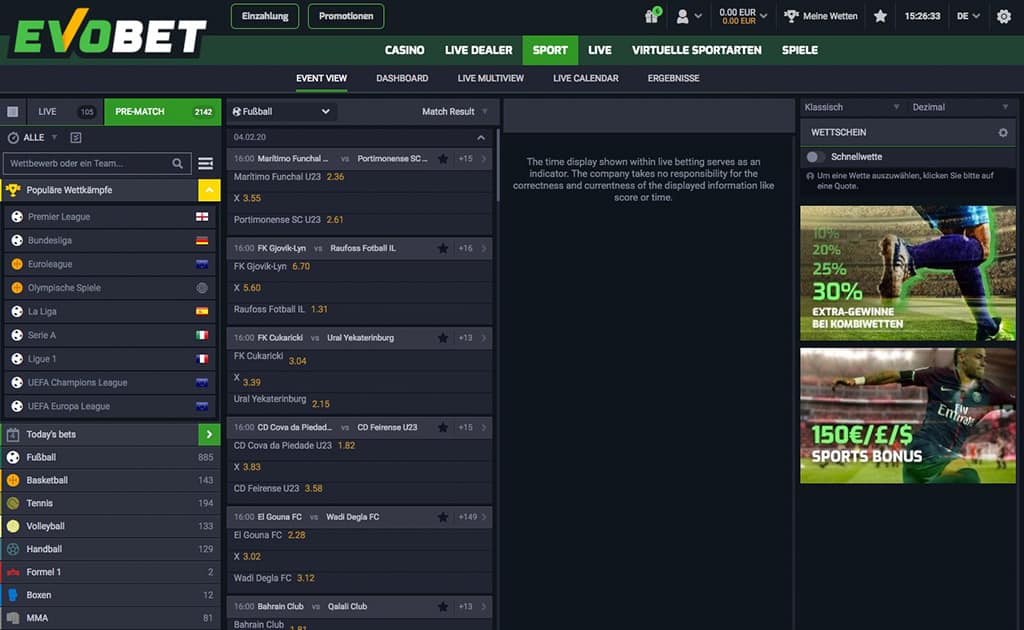Screen dimensions: 1024x630
Task: Open the 150€ Sports Bonus banner
Action: [x=908, y=415]
